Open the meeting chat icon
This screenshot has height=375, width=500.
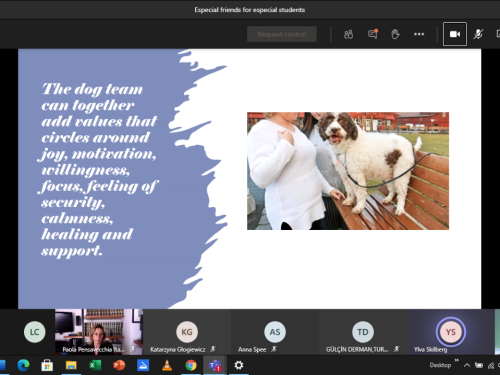tap(373, 34)
